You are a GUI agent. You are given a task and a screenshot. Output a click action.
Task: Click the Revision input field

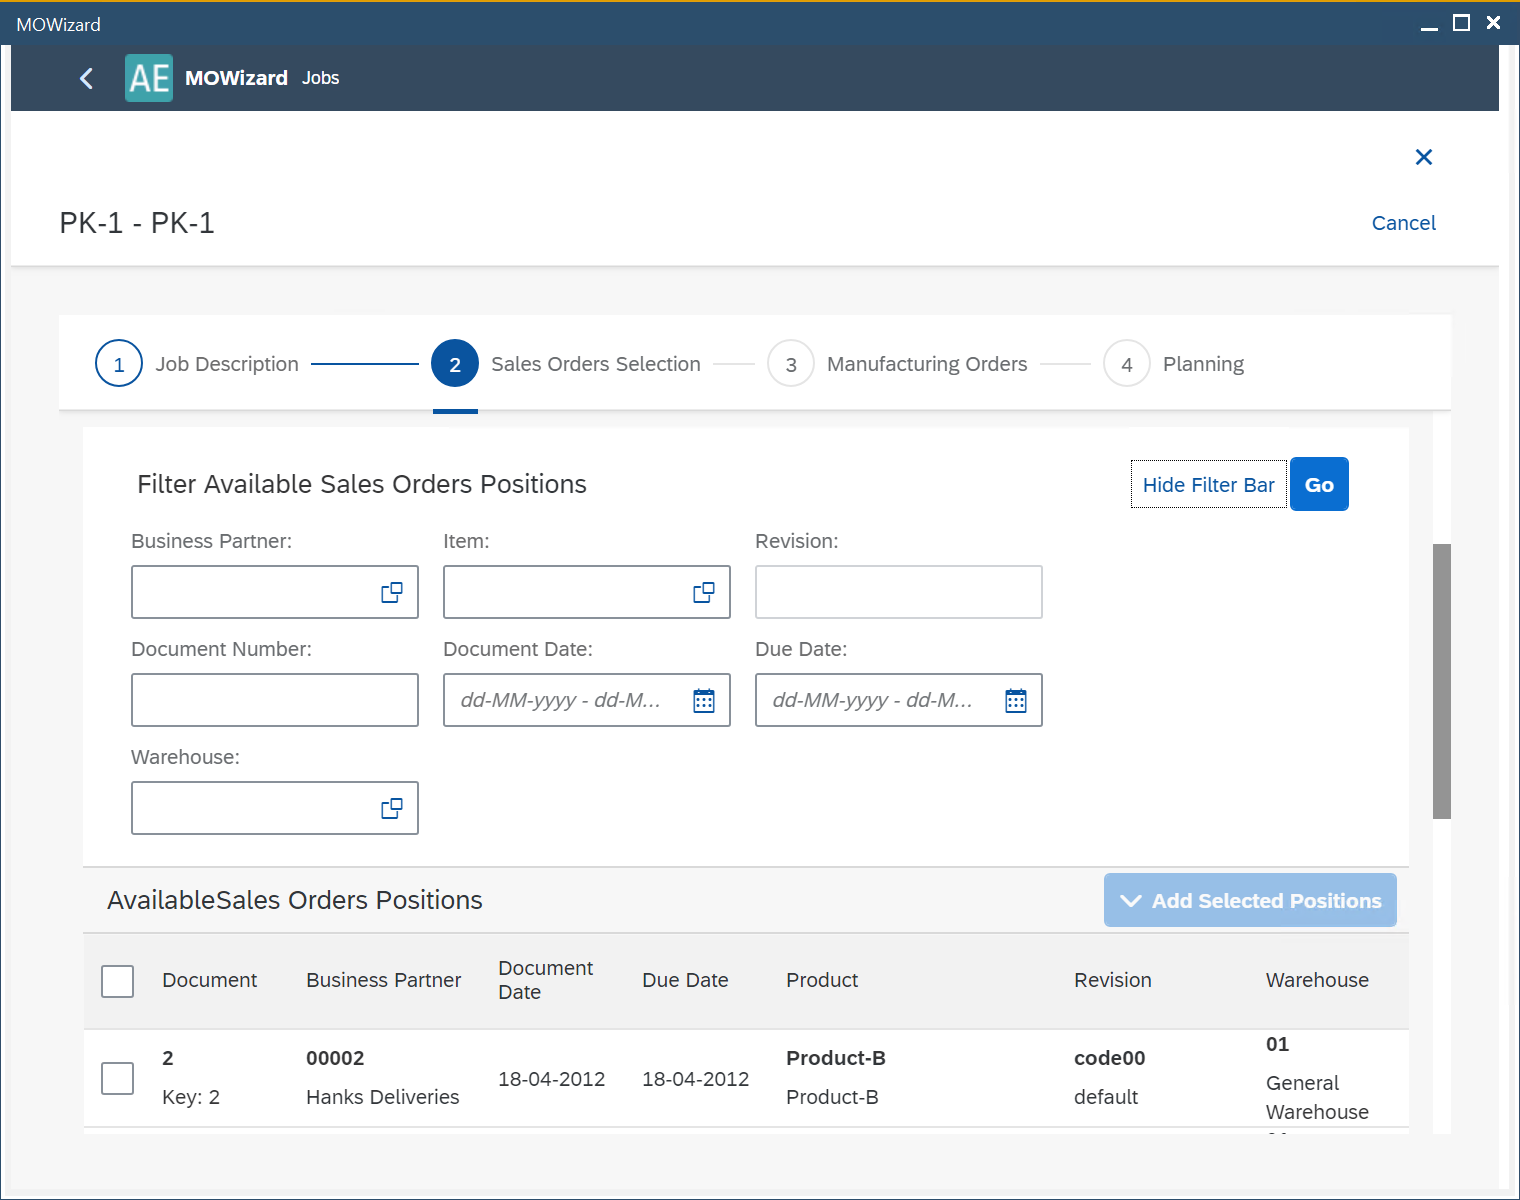[898, 593]
